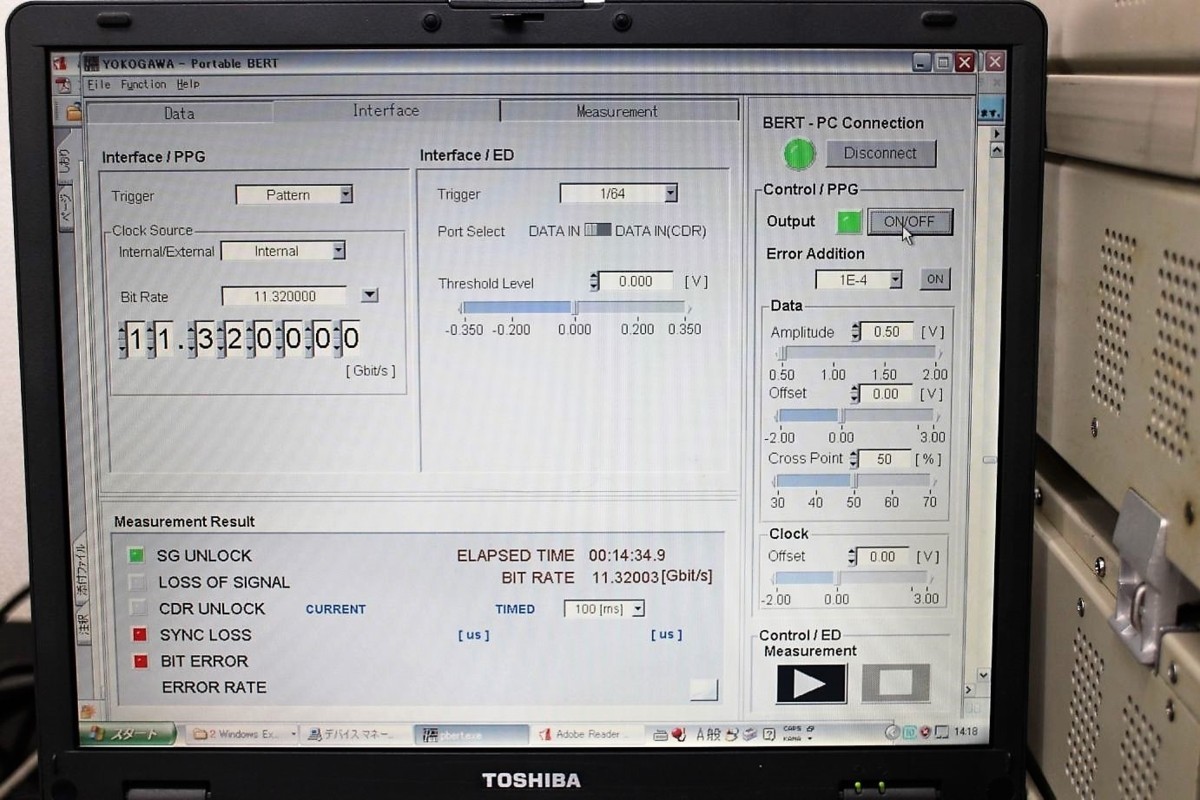Click the Data Amplitude value field
Screen dimensions: 1200x800
[x=886, y=331]
